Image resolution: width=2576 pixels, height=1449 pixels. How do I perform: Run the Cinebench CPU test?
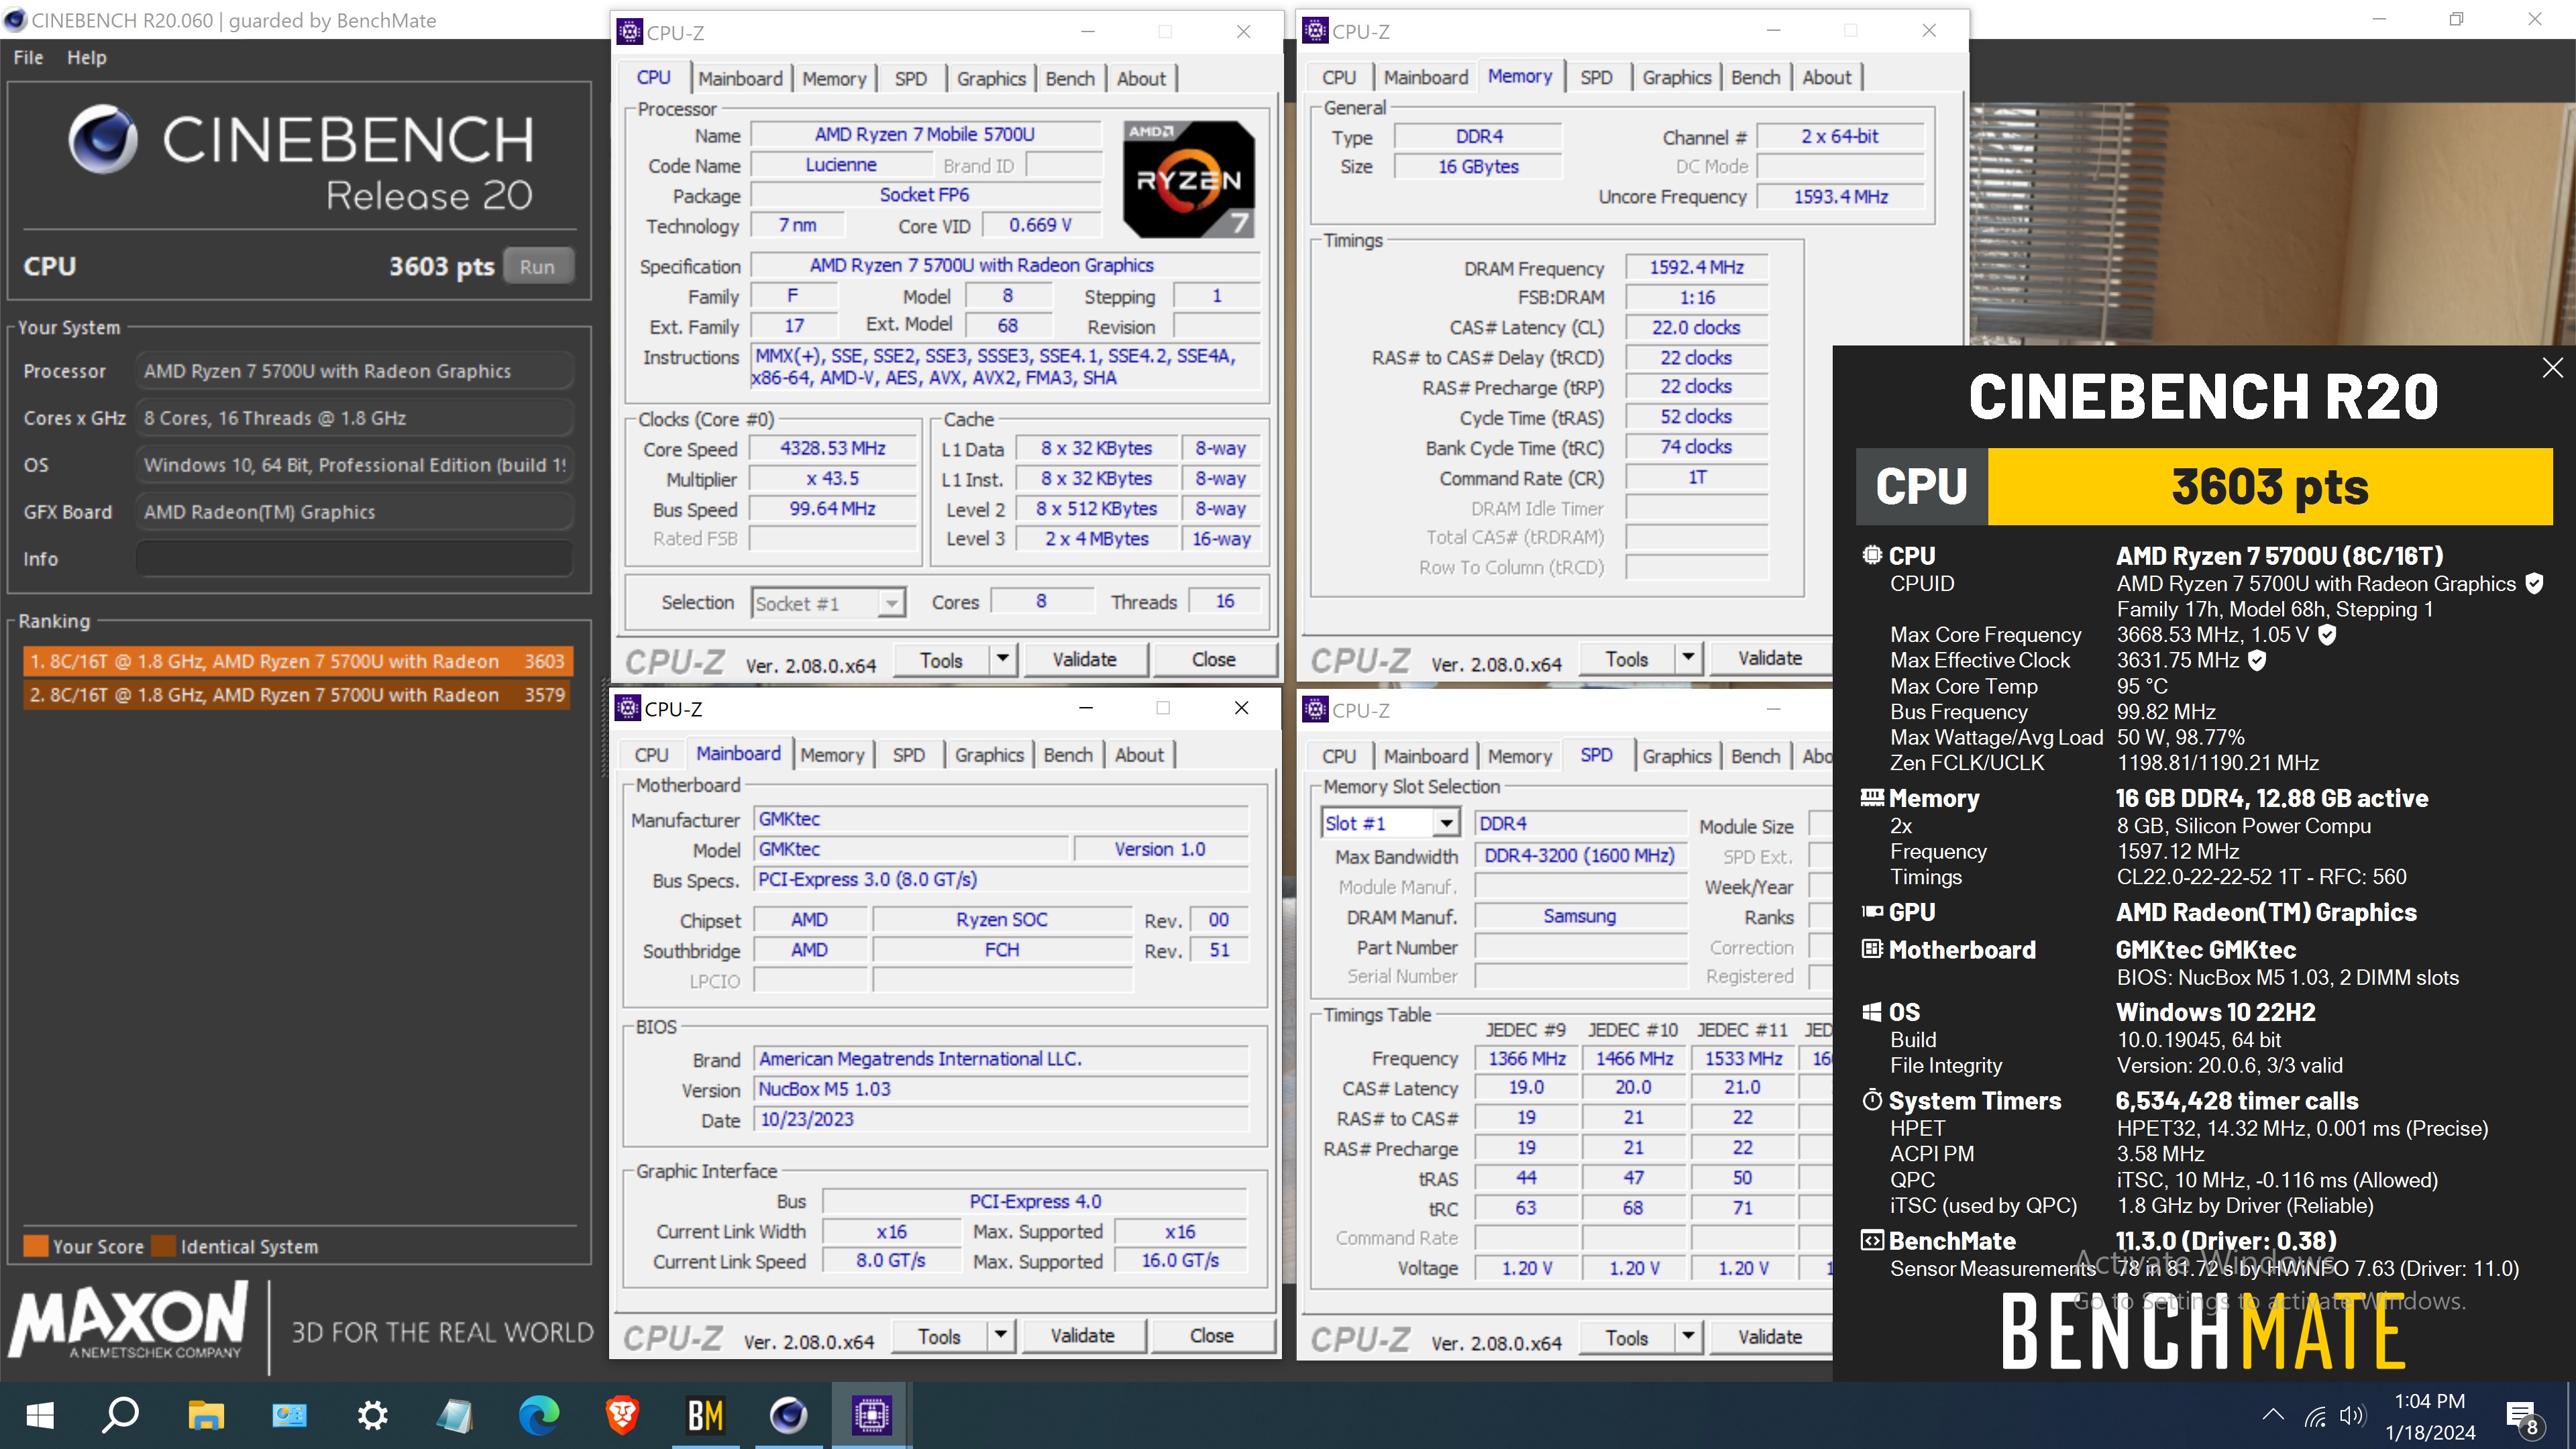[537, 267]
